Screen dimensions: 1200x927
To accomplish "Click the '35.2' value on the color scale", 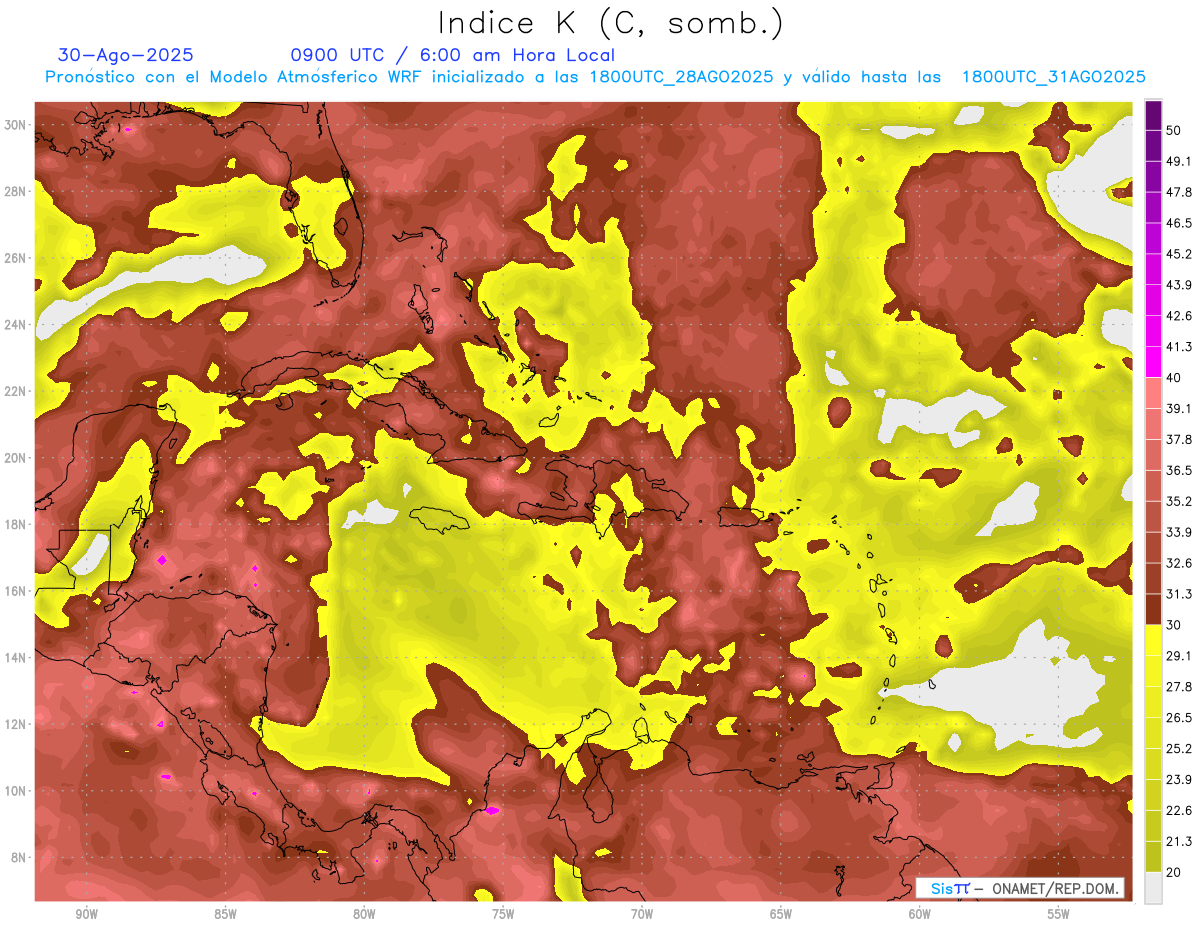I will coord(1179,501).
